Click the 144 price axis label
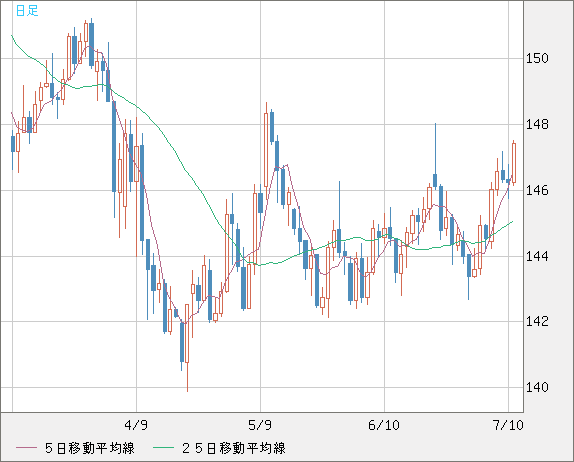This screenshot has height=462, width=574. click(x=537, y=256)
